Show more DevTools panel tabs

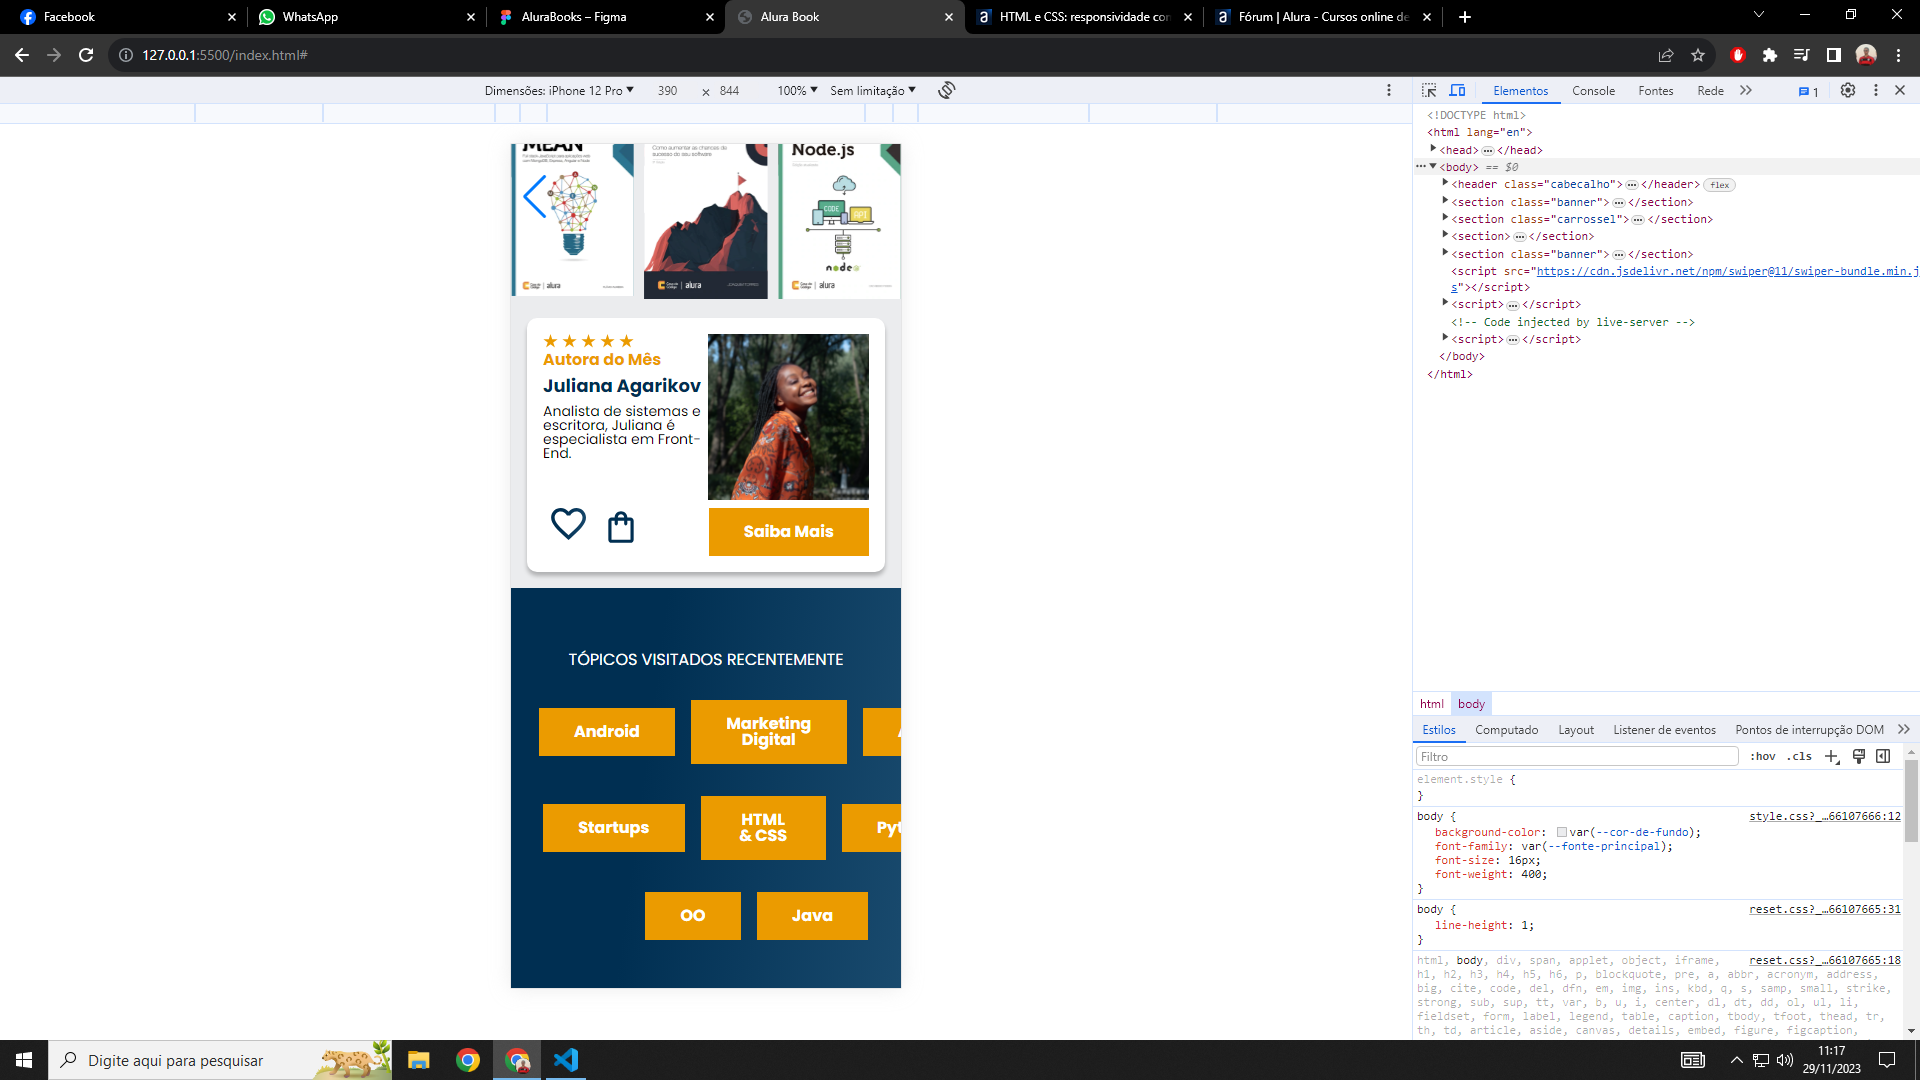pyautogui.click(x=1746, y=90)
